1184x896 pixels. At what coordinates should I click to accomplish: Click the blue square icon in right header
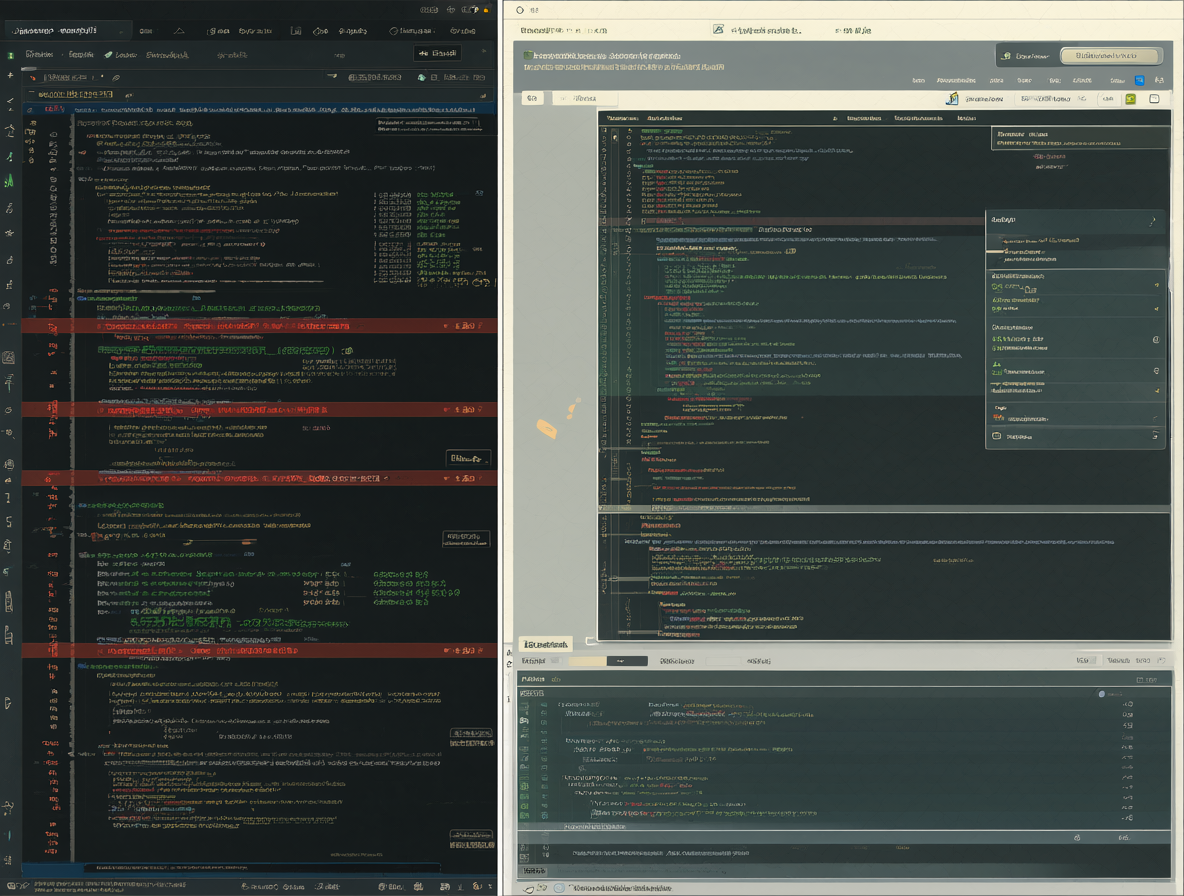point(1139,80)
